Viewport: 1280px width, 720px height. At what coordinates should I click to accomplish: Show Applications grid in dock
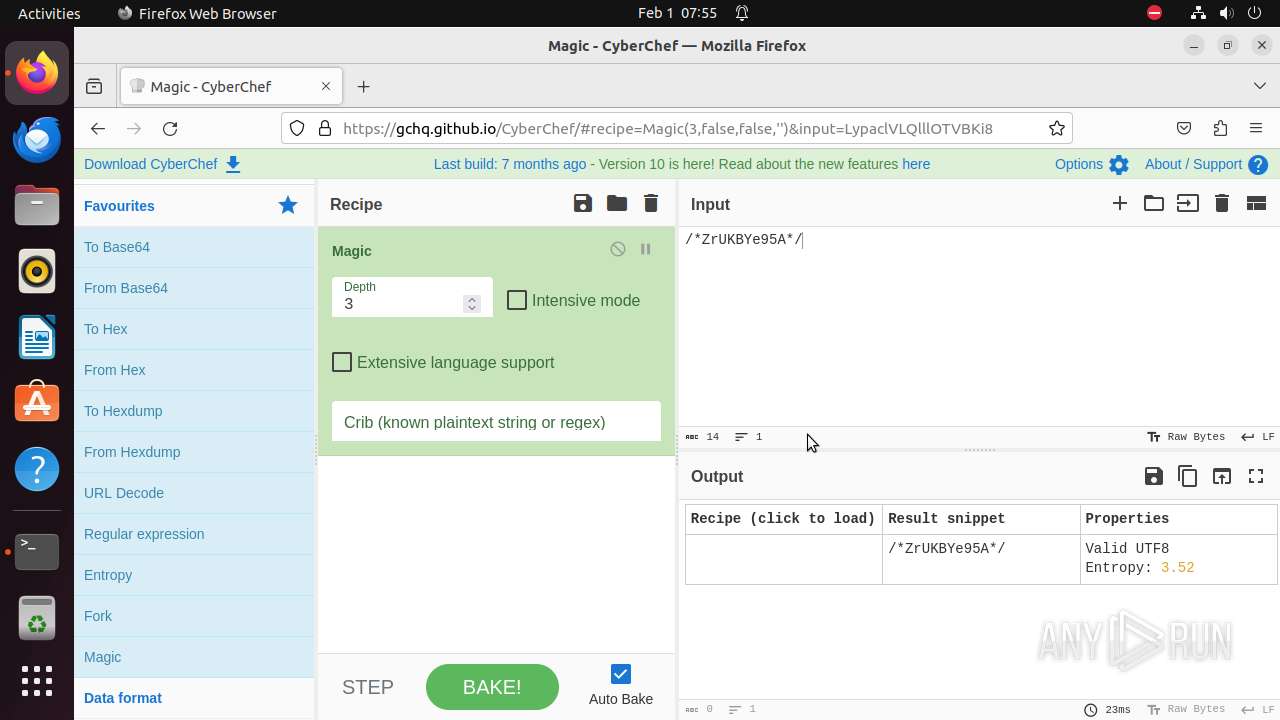[37, 681]
